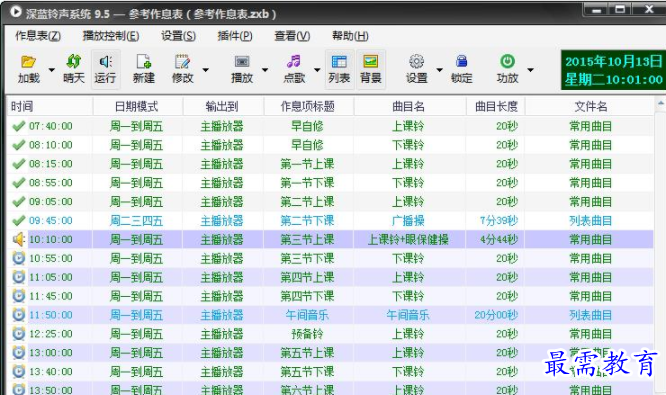Click the checkmark icon for 08:10:00

[x=18, y=145]
